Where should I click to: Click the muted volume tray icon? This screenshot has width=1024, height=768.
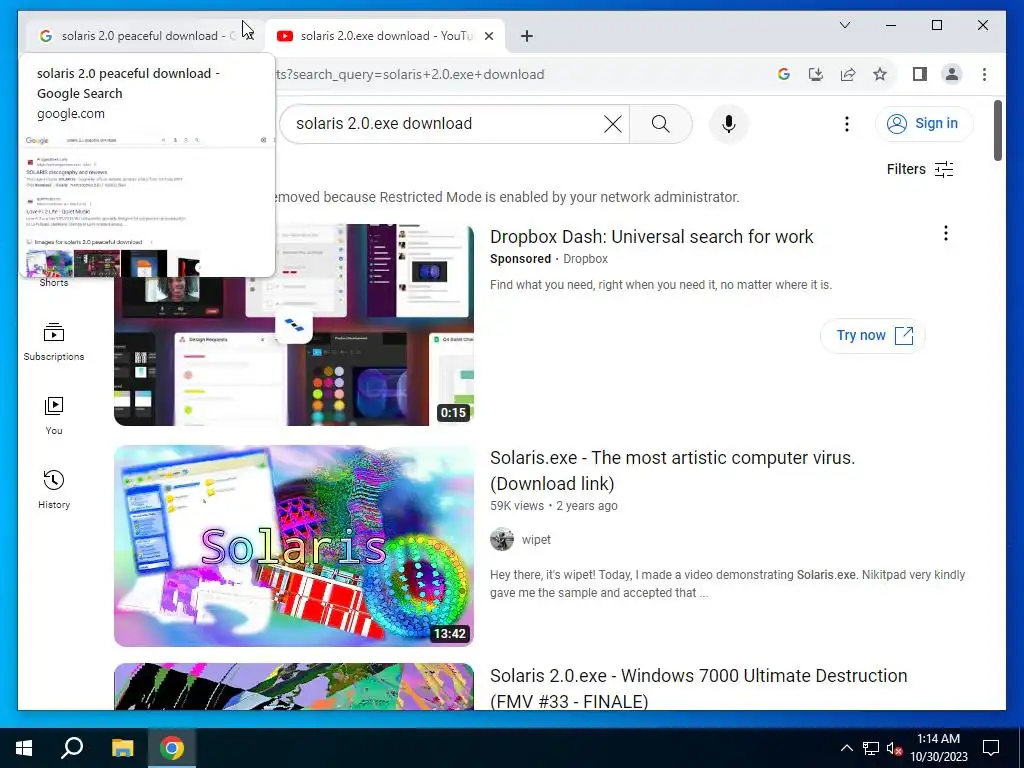coord(894,748)
